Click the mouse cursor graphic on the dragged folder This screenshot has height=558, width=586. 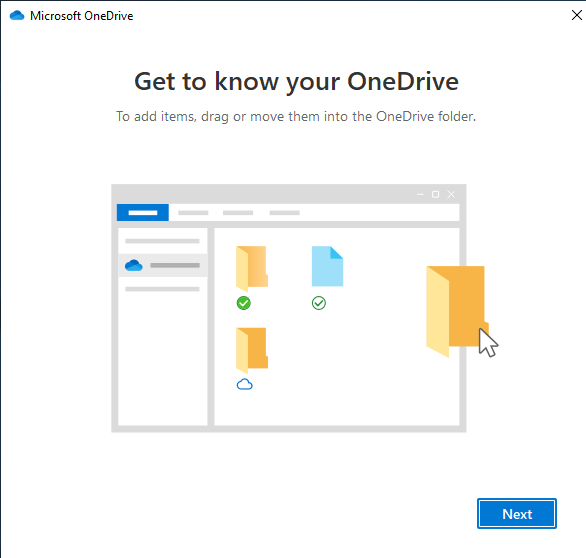[x=488, y=343]
